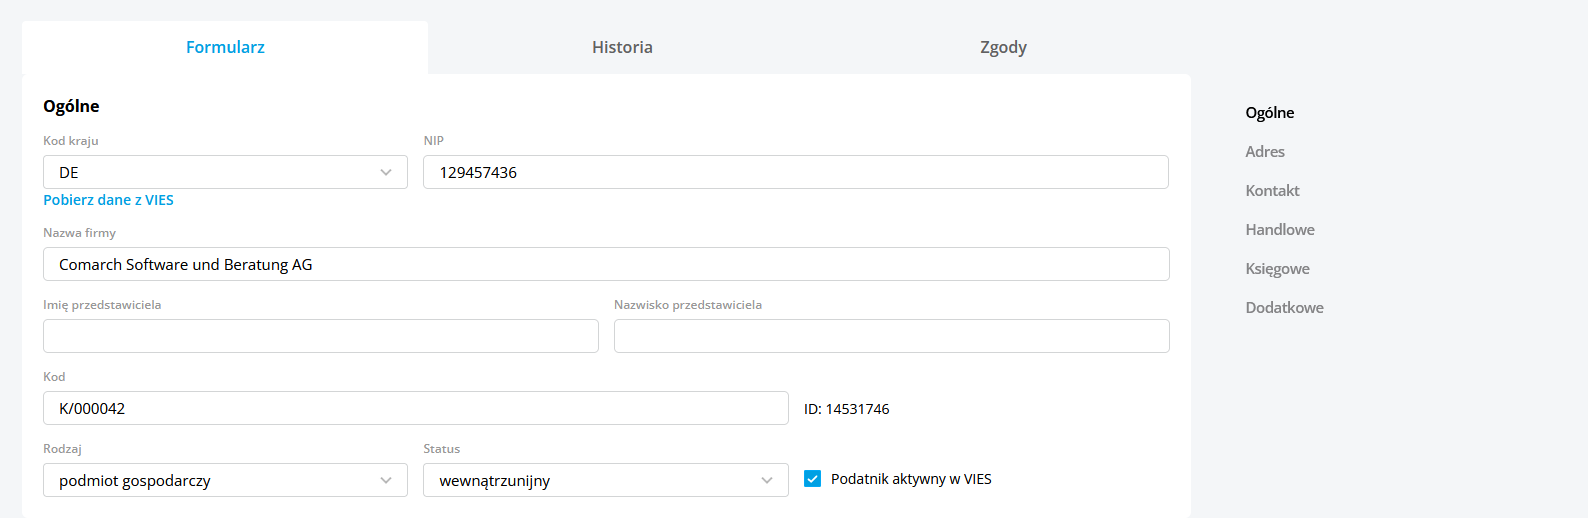Focus the Nazwa firmy input
The height and width of the screenshot is (518, 1588).
point(606,264)
